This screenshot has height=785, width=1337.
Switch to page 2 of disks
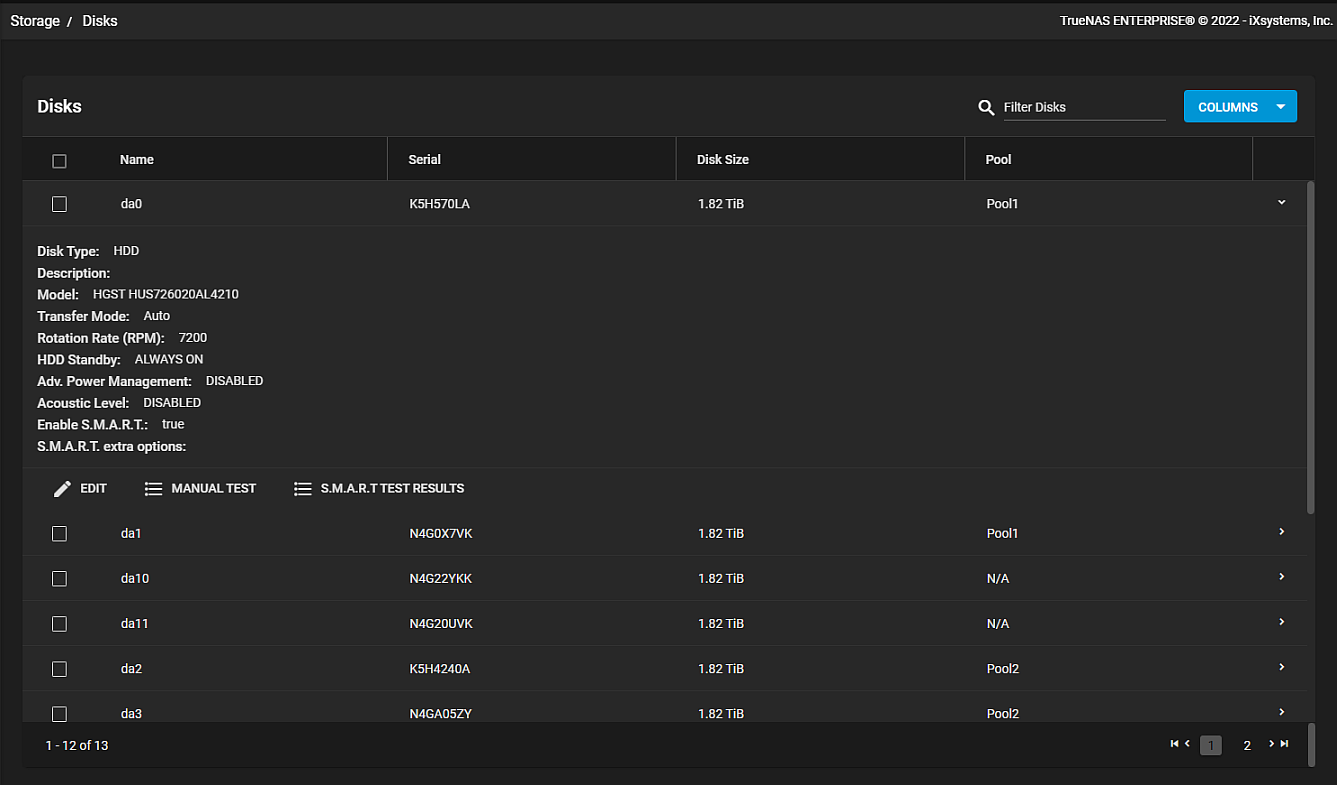point(1247,745)
